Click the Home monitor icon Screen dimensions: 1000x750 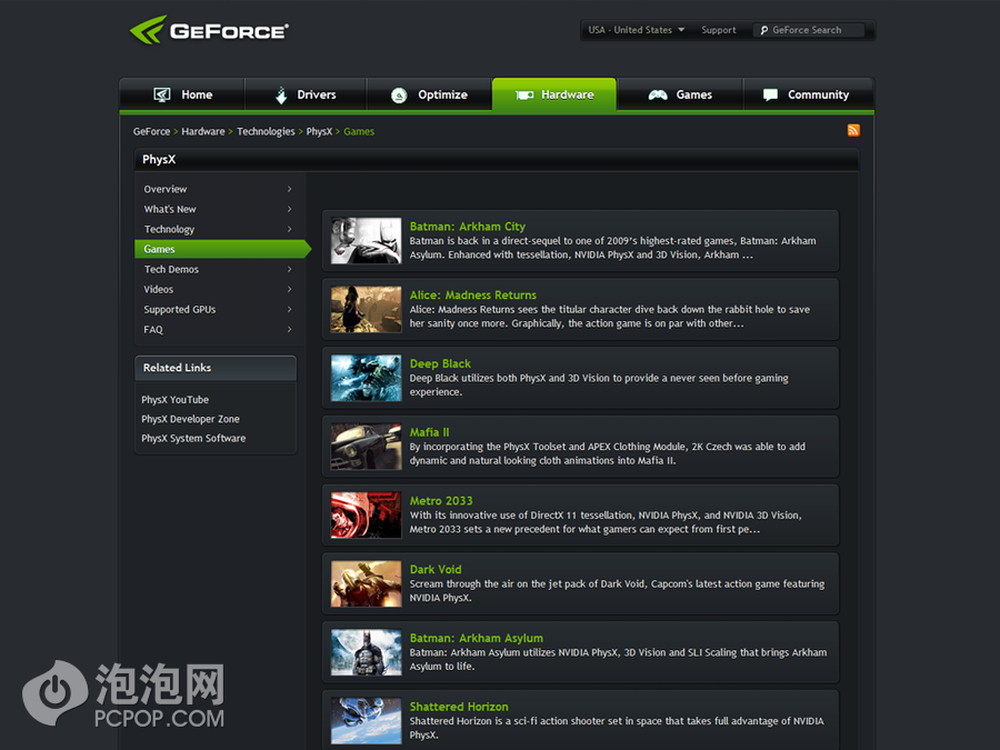(x=162, y=95)
